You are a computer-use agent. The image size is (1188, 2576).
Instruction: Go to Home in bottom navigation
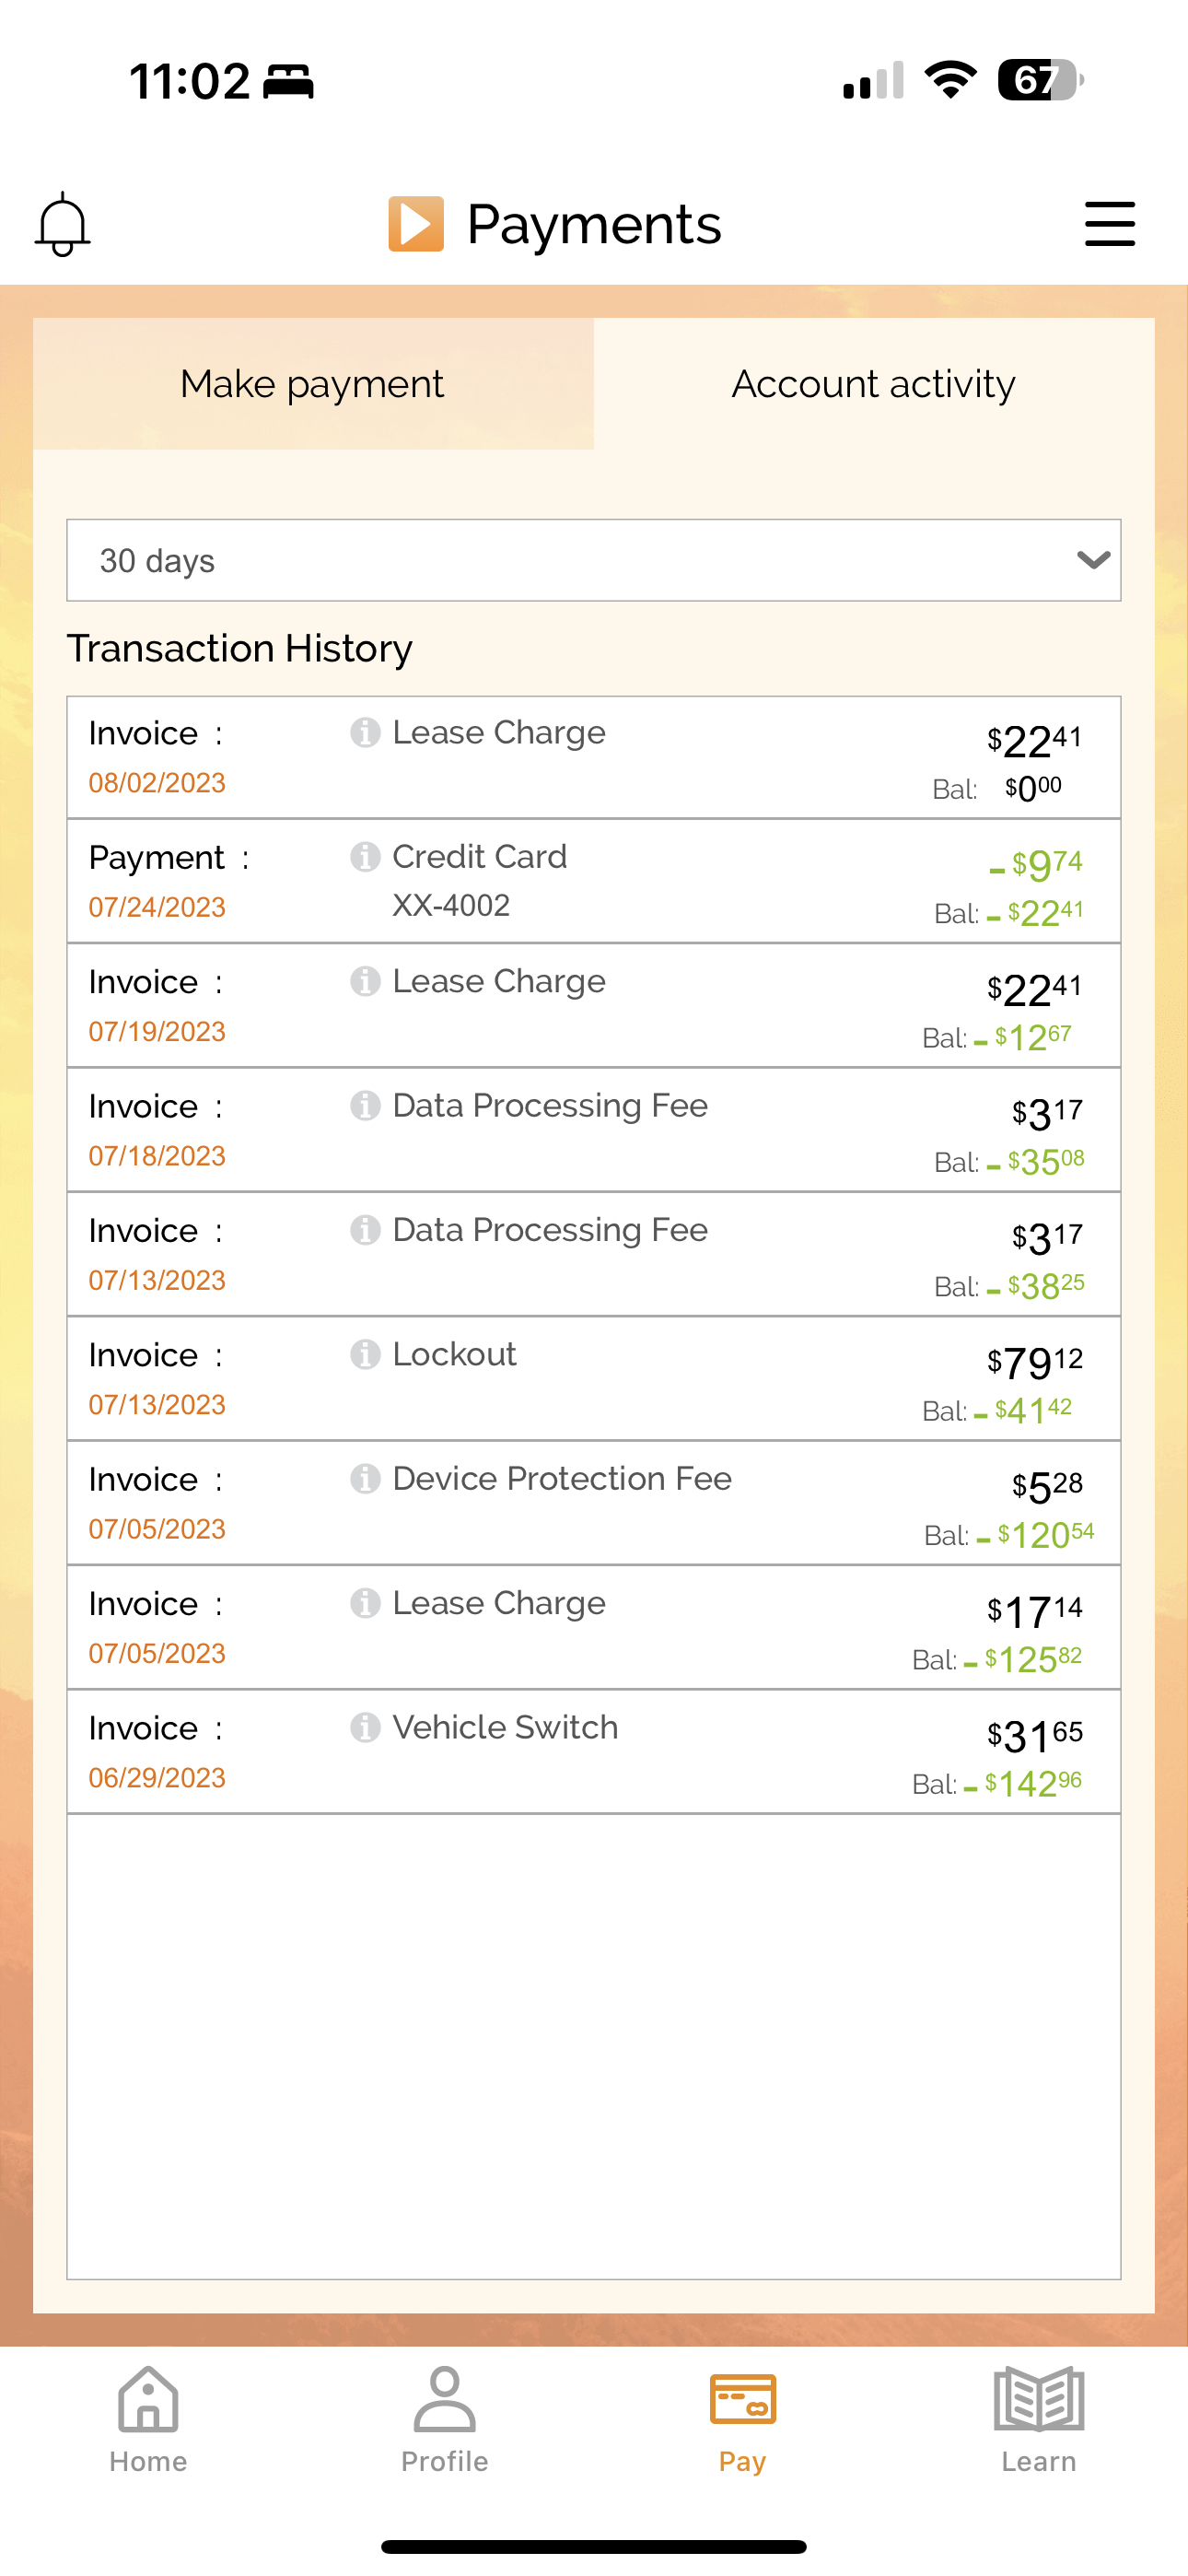tap(148, 2419)
